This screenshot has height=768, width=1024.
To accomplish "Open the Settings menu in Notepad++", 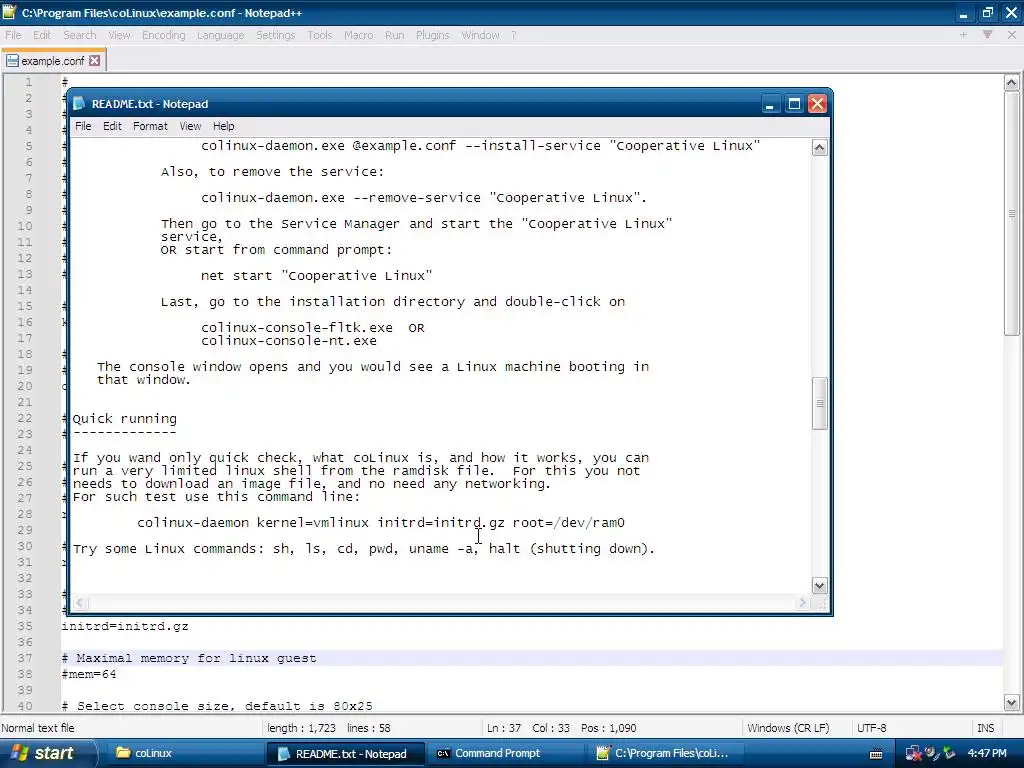I will click(x=276, y=35).
